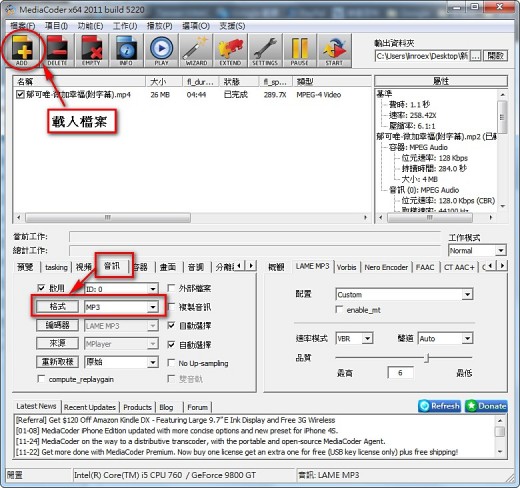
Task: Switch to the Vorbis encoder tab
Action: (347, 267)
